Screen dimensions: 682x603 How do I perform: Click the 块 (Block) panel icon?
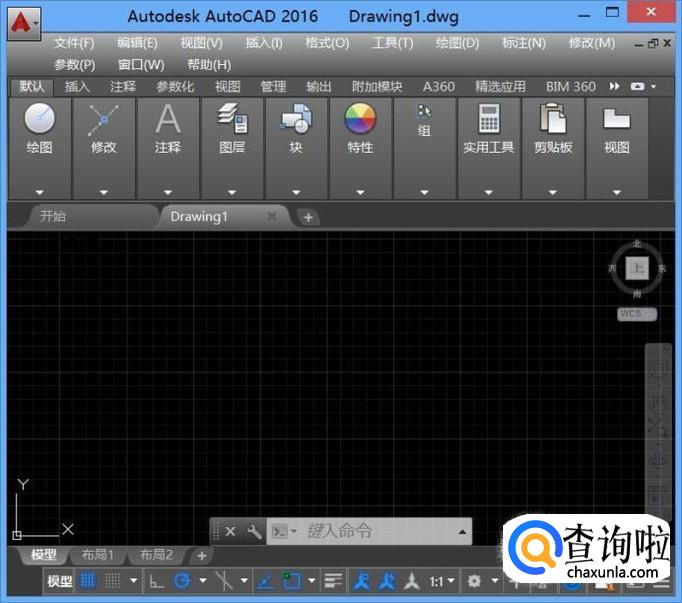tap(296, 119)
